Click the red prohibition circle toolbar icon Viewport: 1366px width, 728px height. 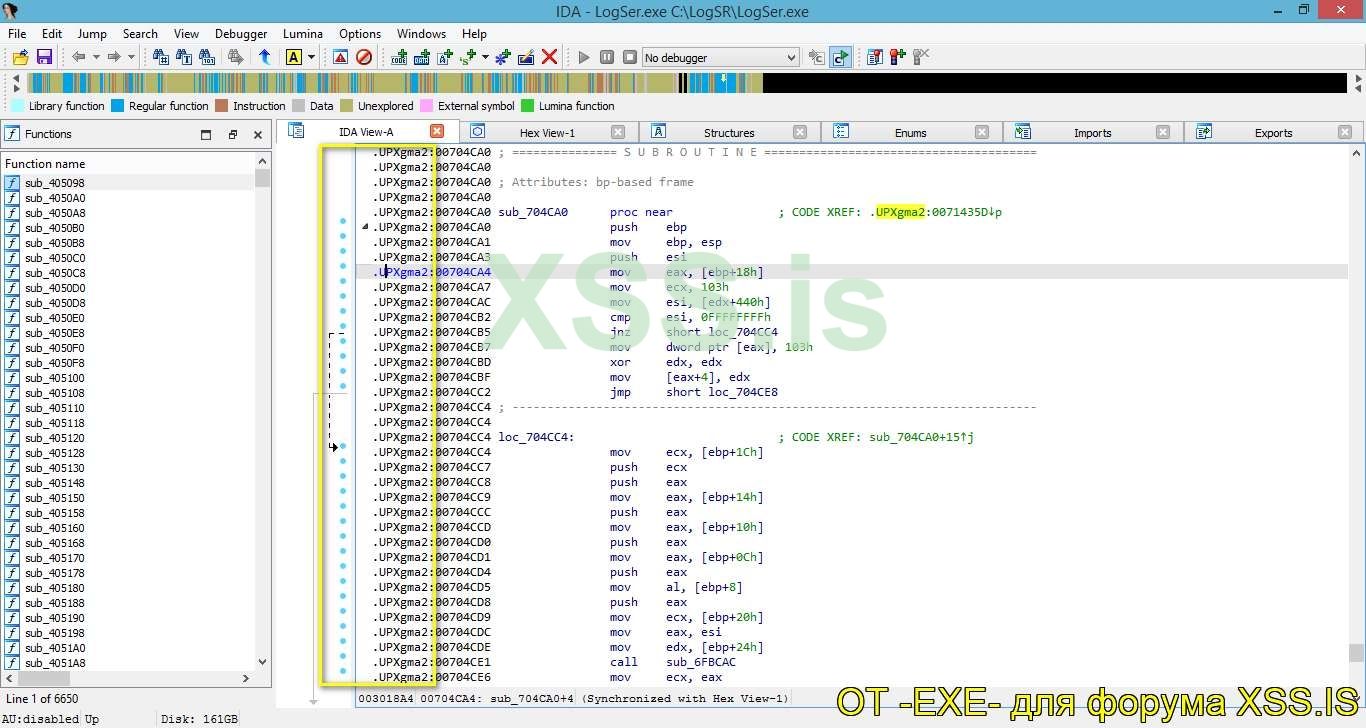[x=364, y=57]
